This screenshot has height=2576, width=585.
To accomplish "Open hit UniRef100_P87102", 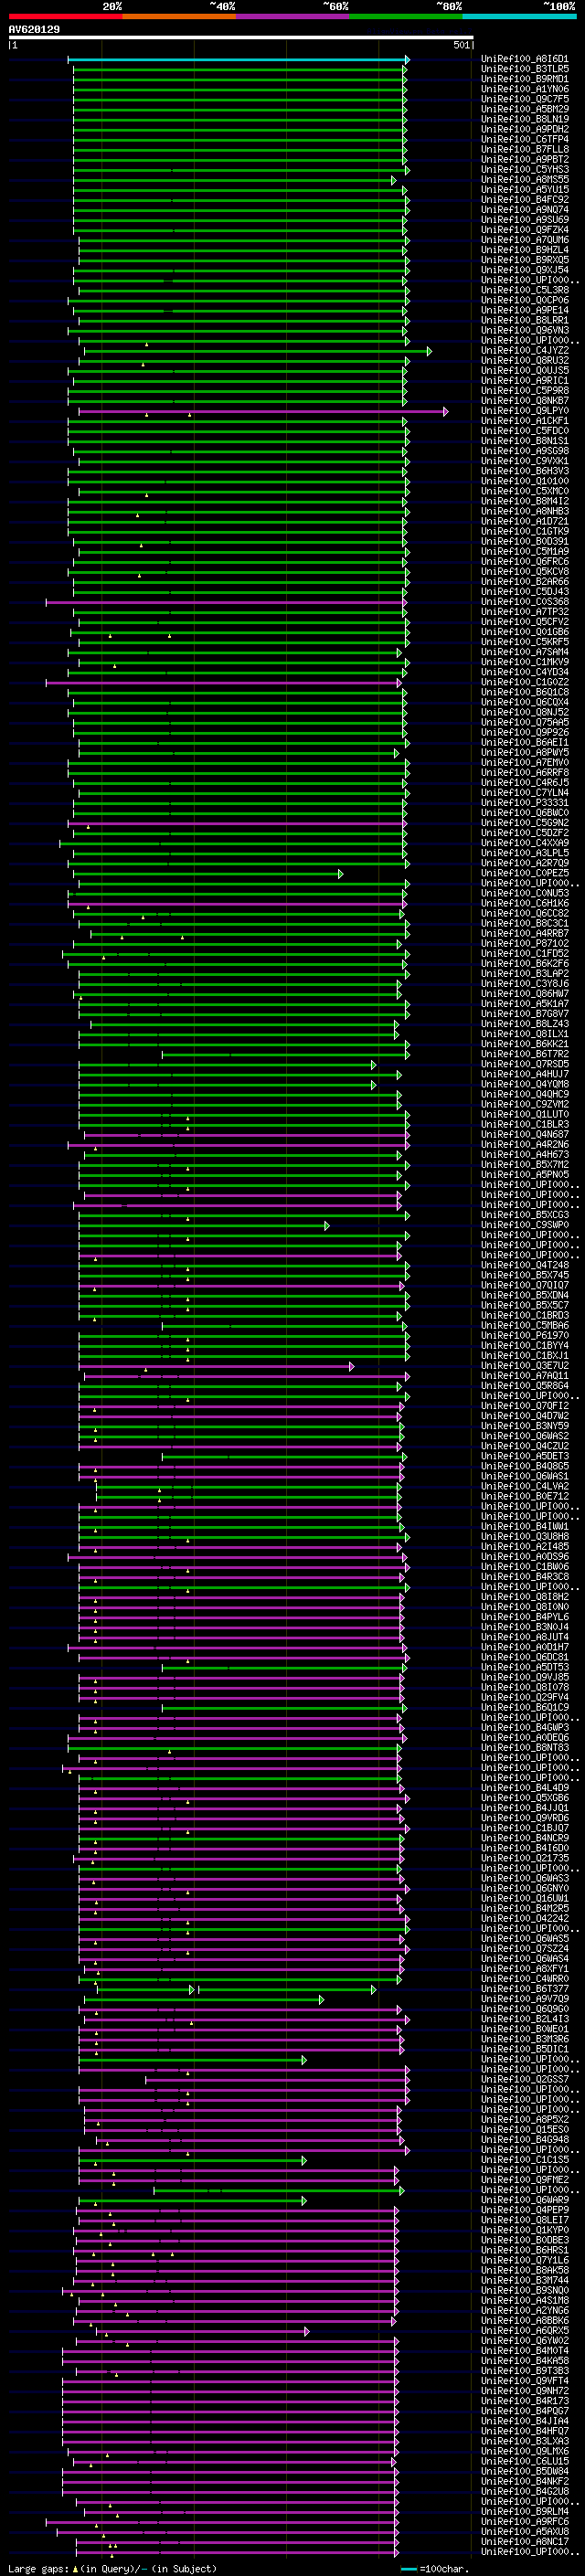I will (x=524, y=943).
